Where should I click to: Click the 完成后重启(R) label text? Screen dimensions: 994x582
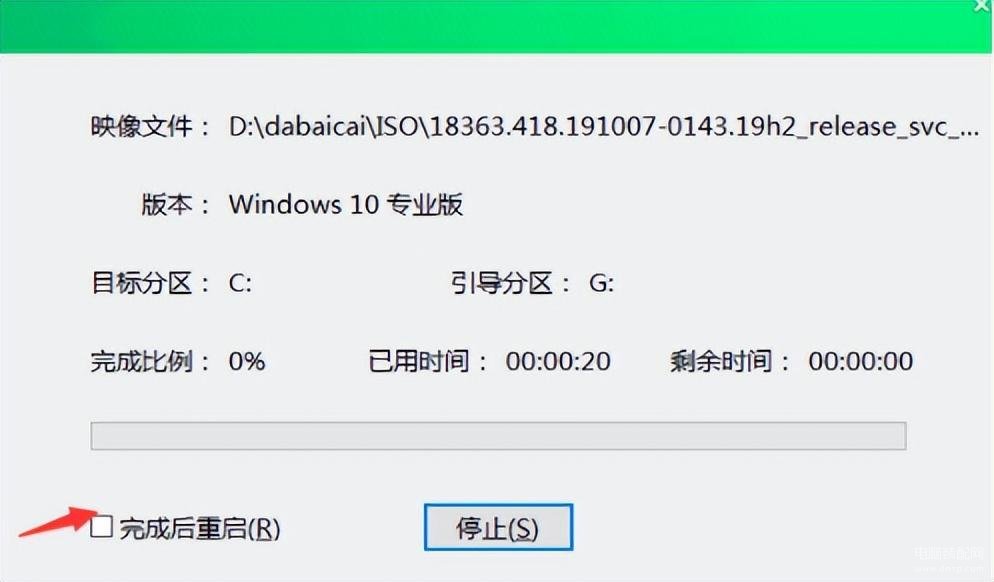[x=200, y=528]
